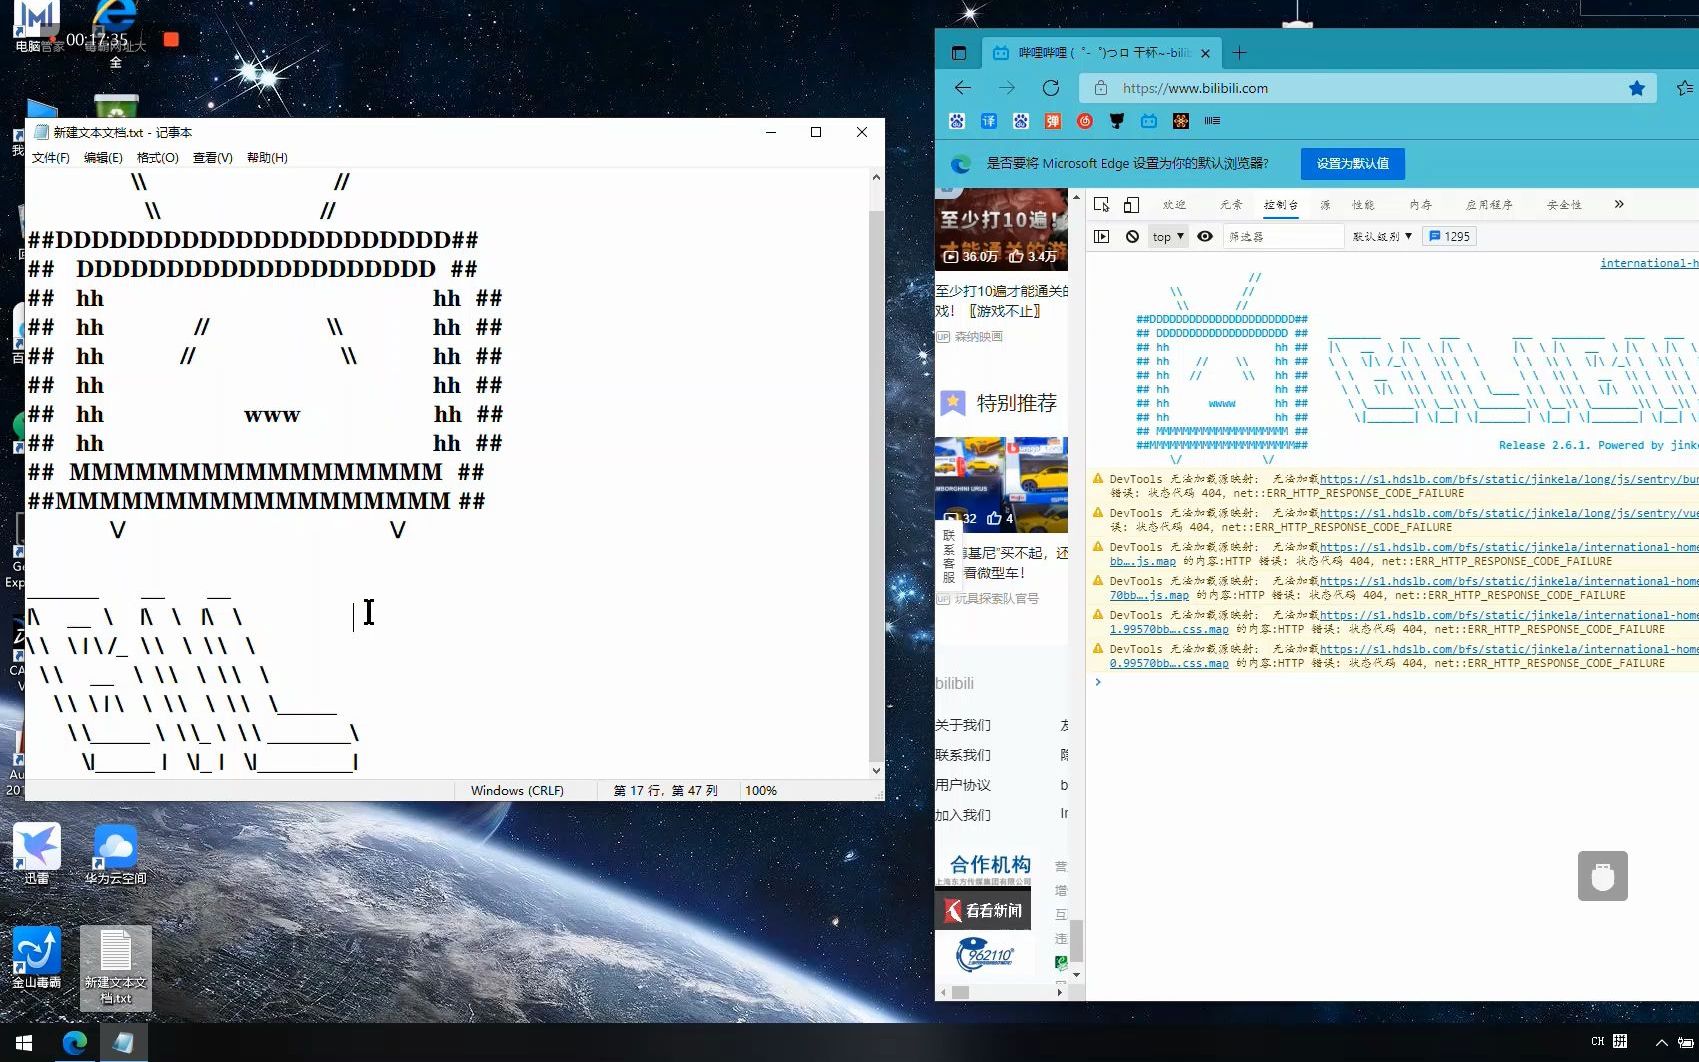Select the 华为云空间 desktop shortcut
The image size is (1699, 1062).
coord(115,855)
